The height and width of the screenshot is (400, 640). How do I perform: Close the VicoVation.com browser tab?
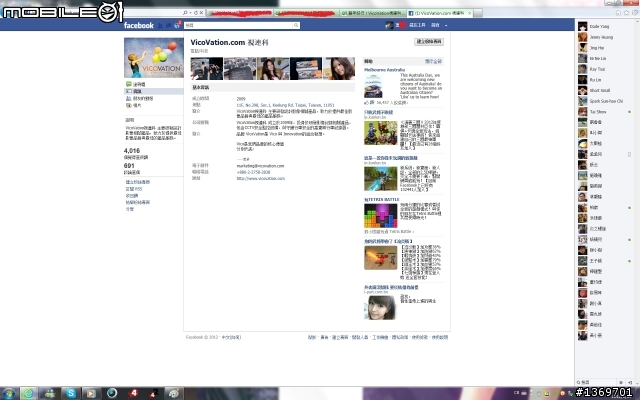[x=469, y=13]
